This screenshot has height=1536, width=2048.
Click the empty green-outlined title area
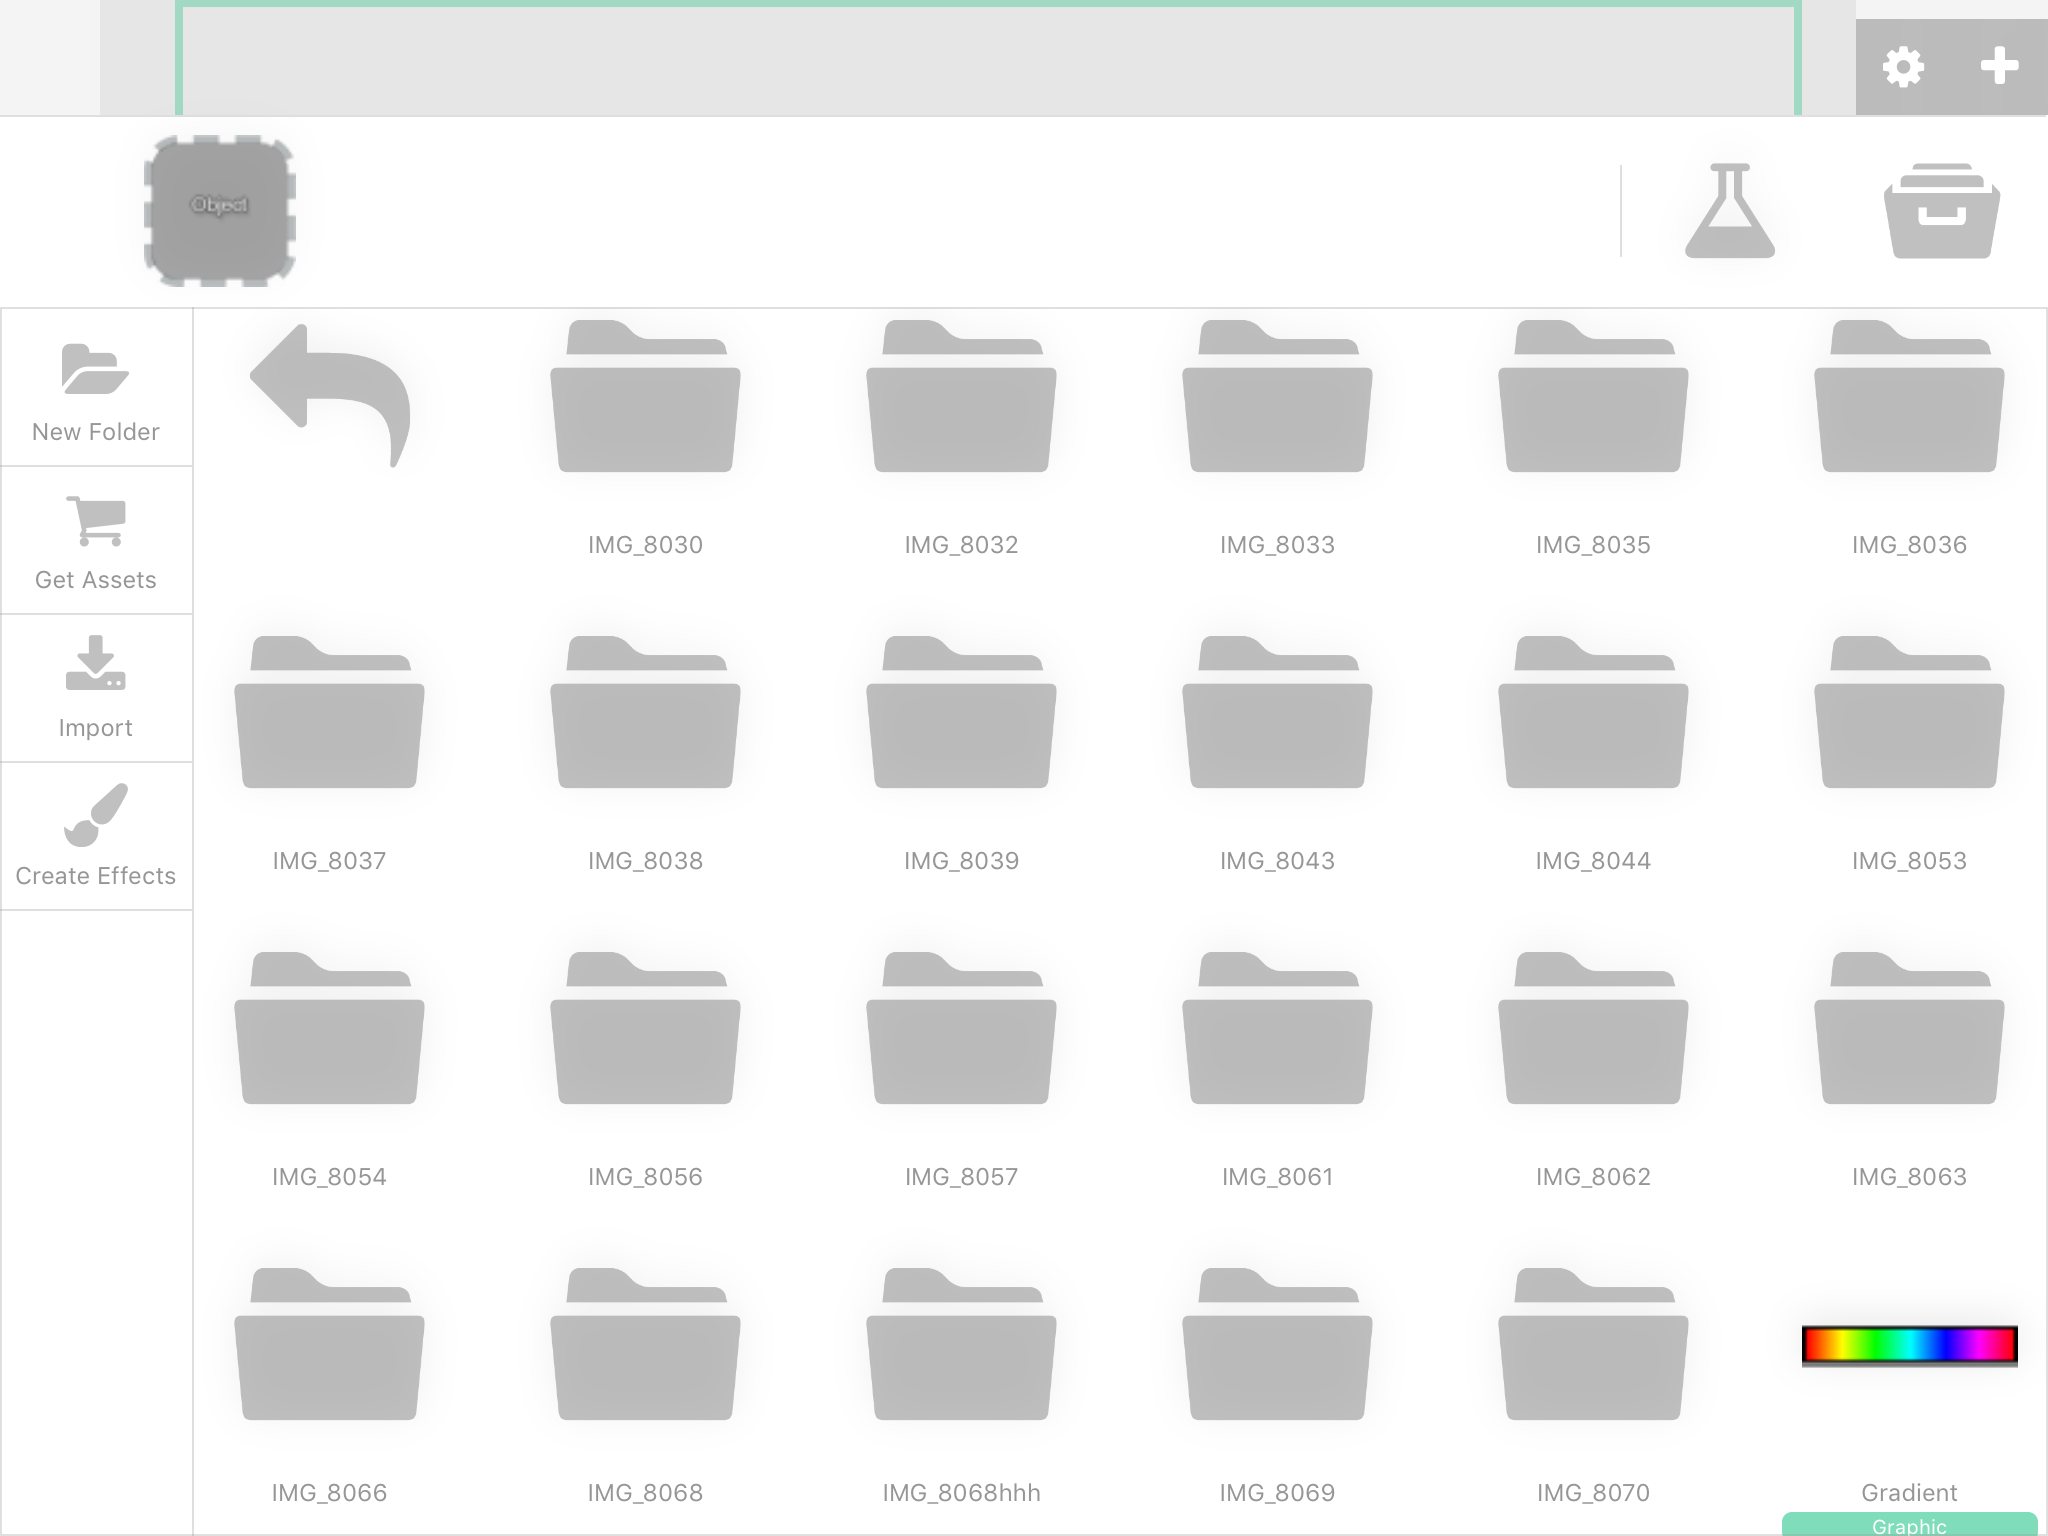pyautogui.click(x=988, y=60)
